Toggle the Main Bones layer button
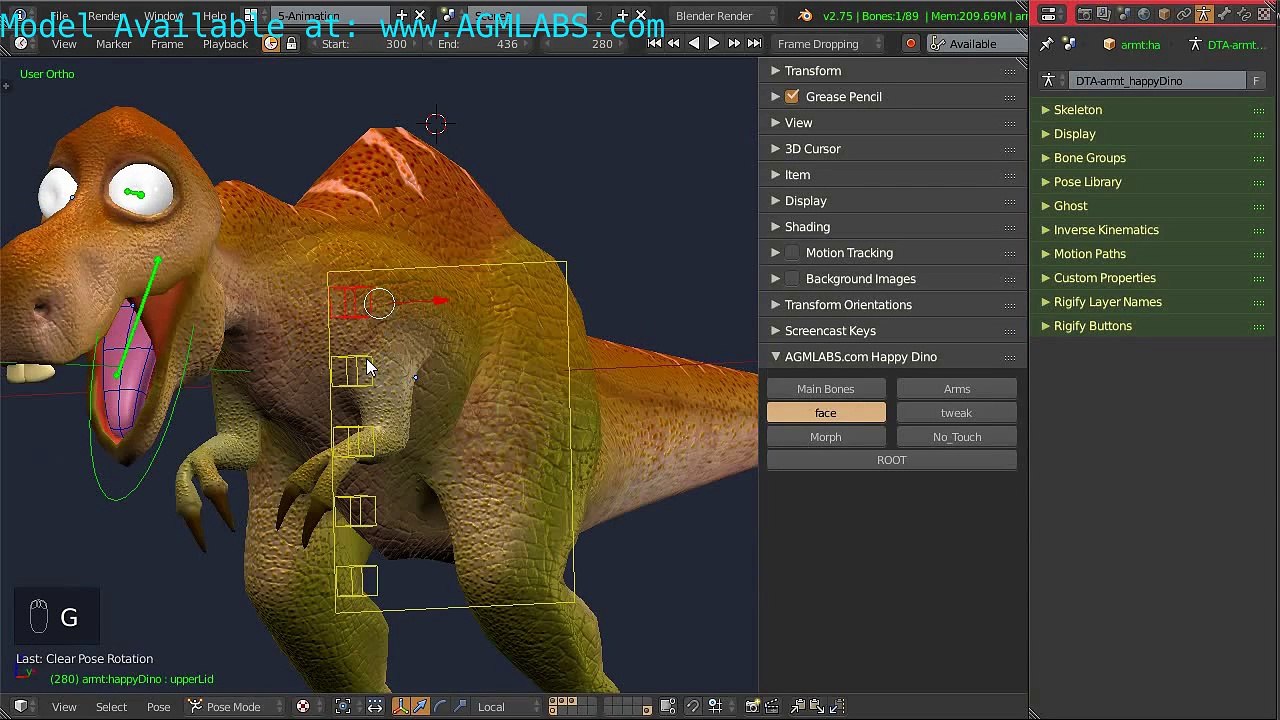1280x720 pixels. click(x=826, y=388)
